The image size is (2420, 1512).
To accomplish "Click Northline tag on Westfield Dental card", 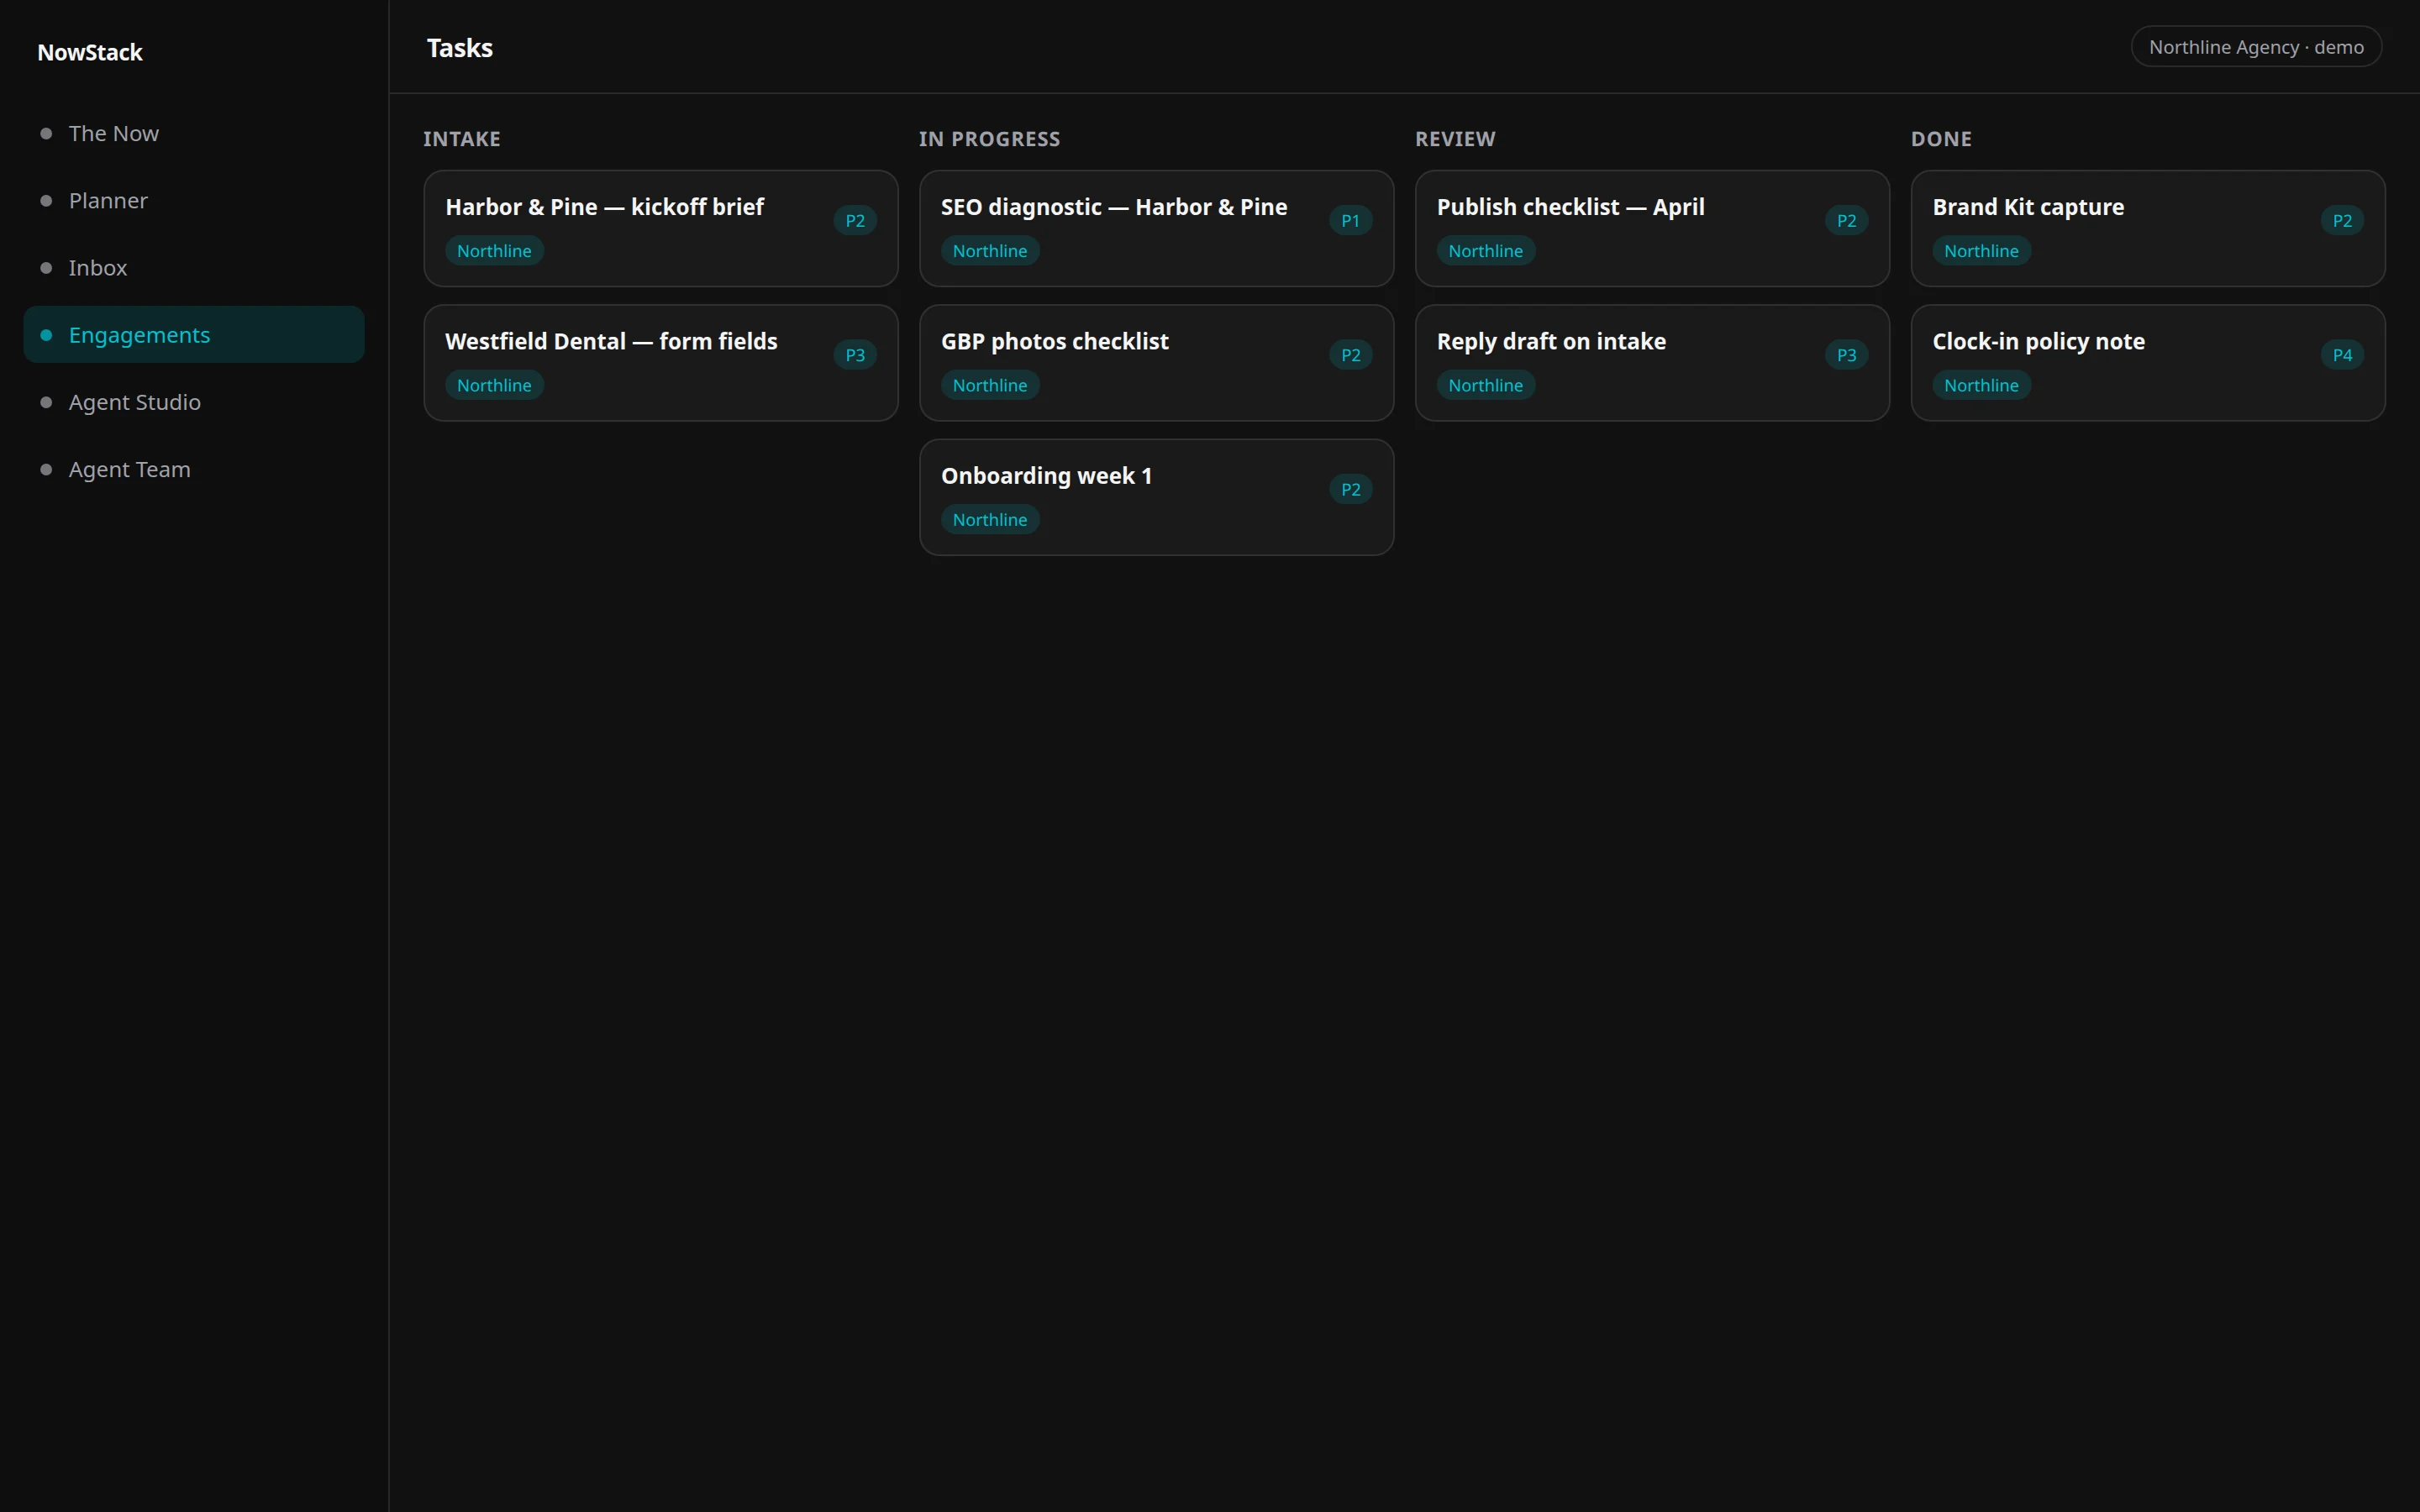I will point(494,385).
